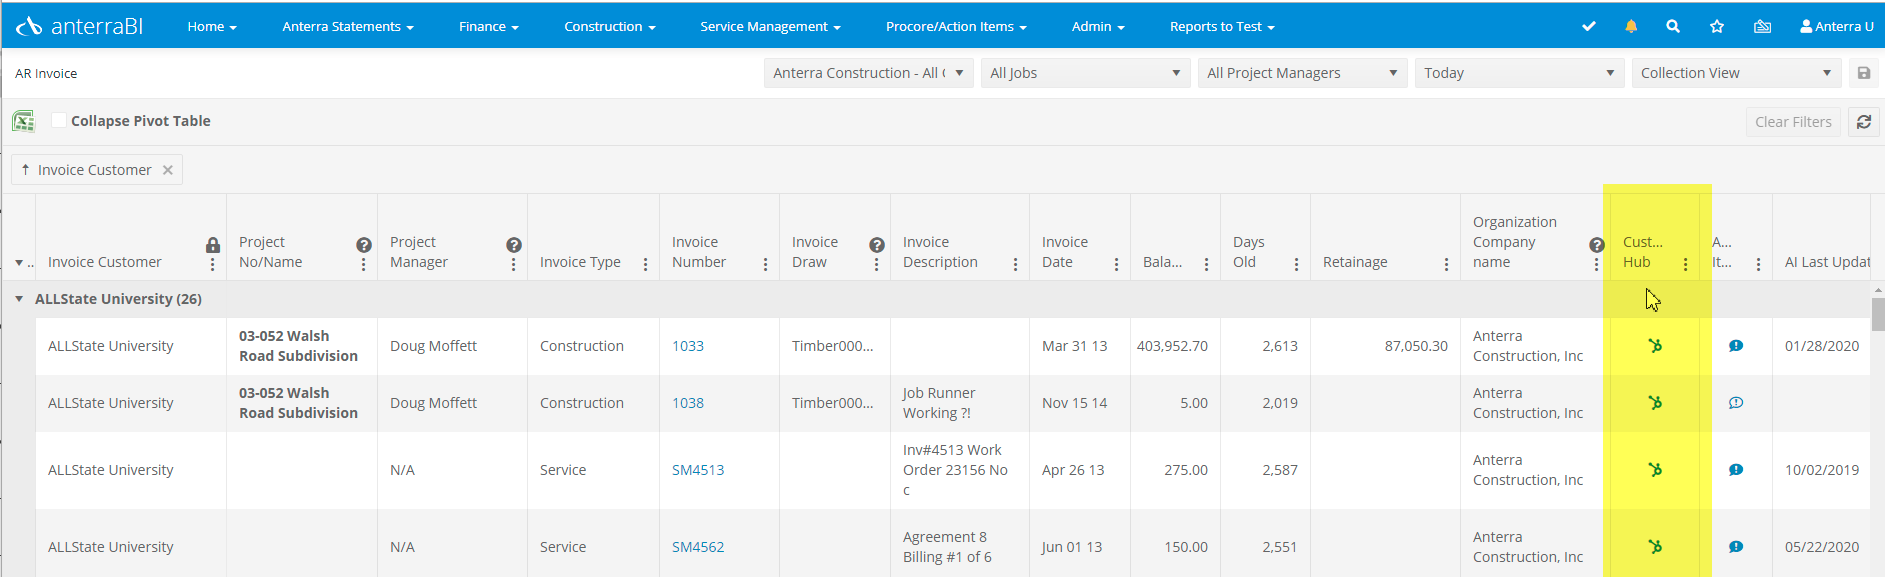Click the lock icon on Invoice Customer column

pos(213,245)
